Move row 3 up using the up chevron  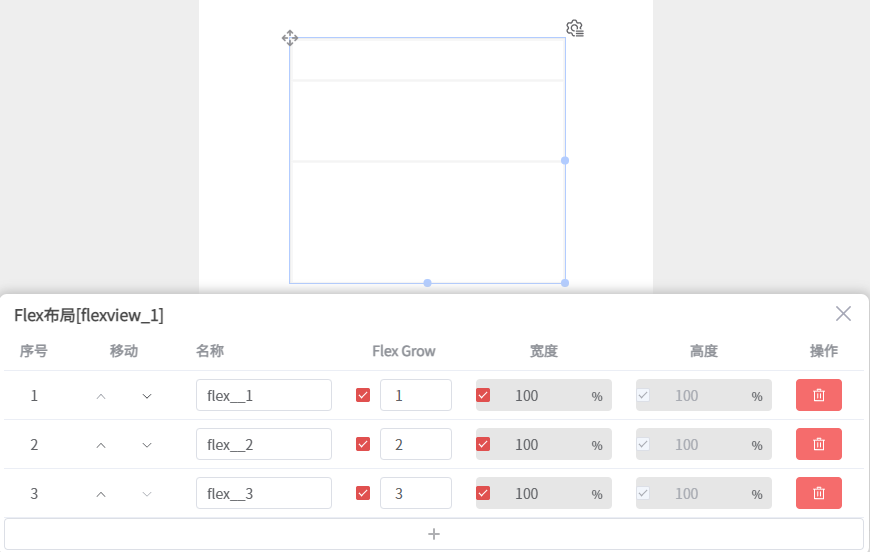pyautogui.click(x=101, y=494)
